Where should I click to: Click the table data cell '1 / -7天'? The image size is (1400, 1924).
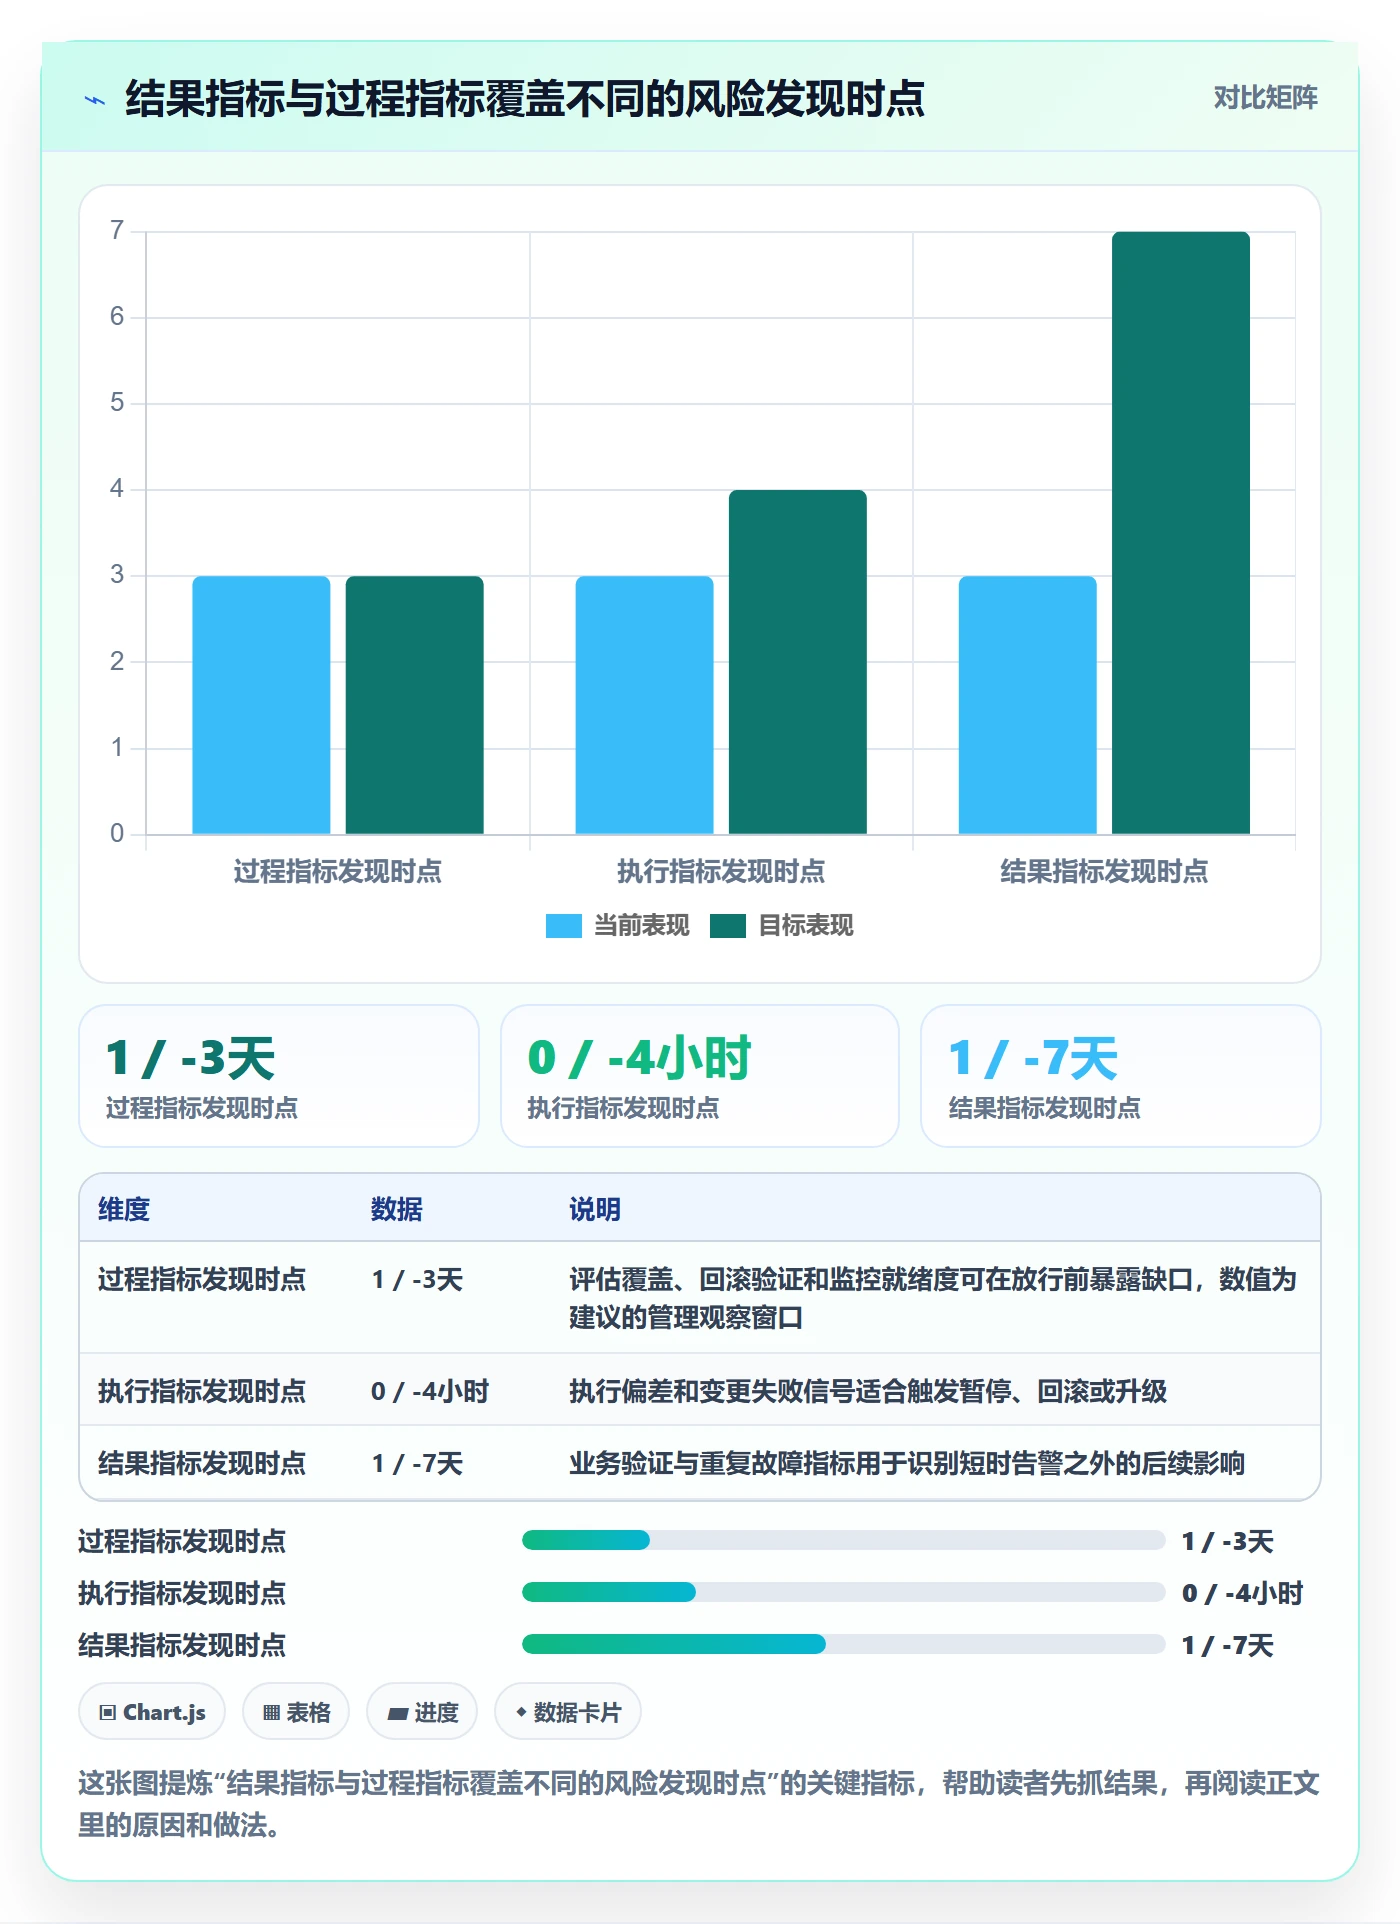[417, 1464]
